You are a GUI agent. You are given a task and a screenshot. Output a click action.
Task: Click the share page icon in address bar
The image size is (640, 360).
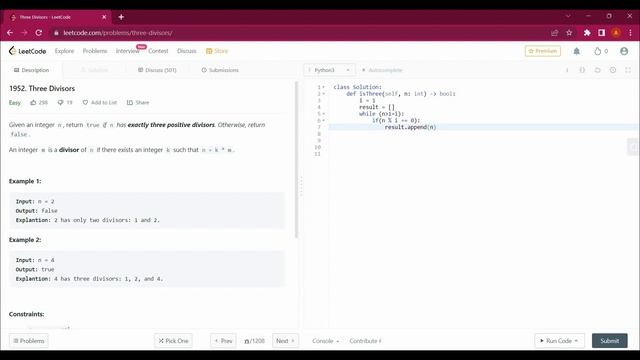(554, 33)
